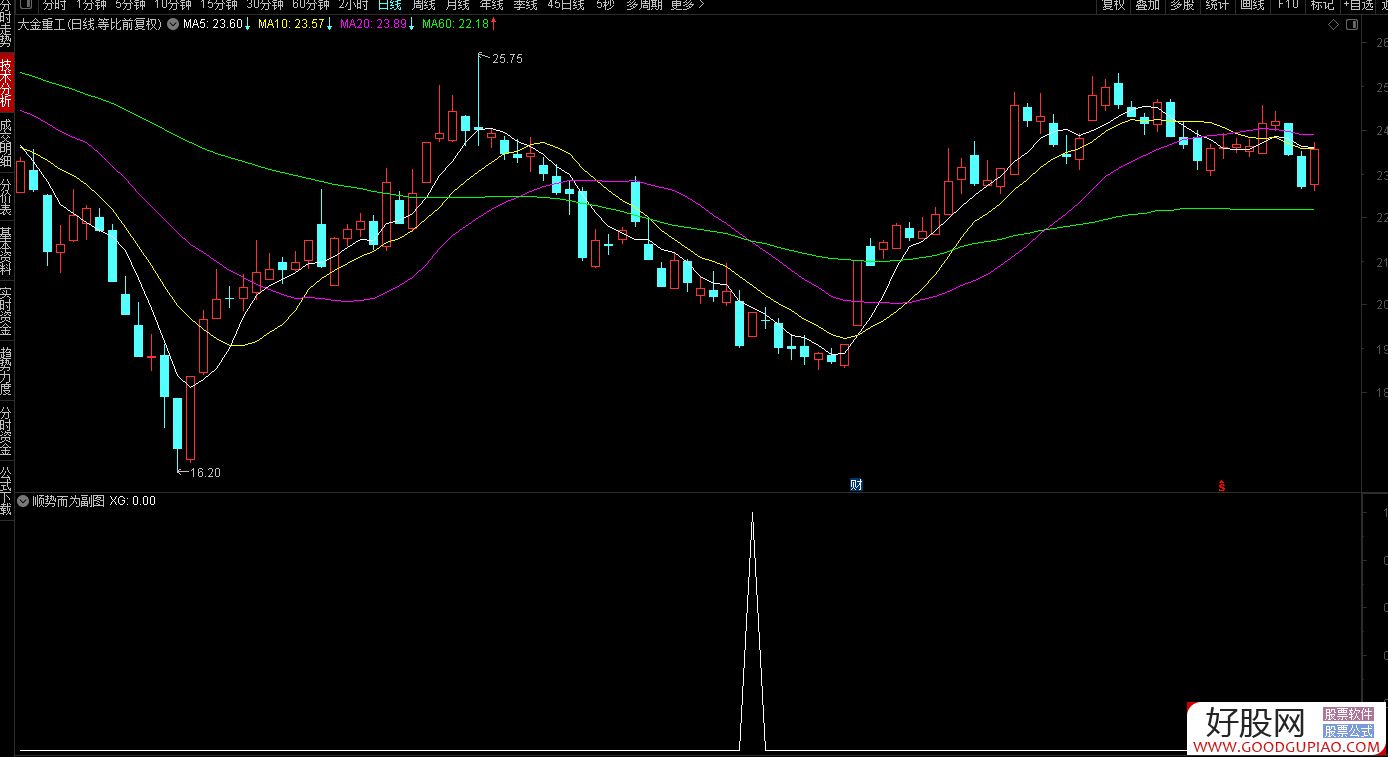Screen dimensions: 1388x757
Task: Switch to the 年线 yearly period
Action: [492, 5]
